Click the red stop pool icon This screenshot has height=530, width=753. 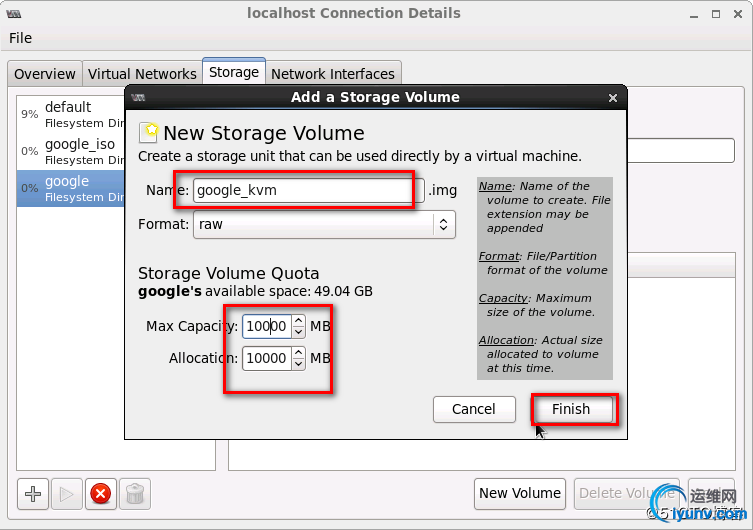(100, 493)
